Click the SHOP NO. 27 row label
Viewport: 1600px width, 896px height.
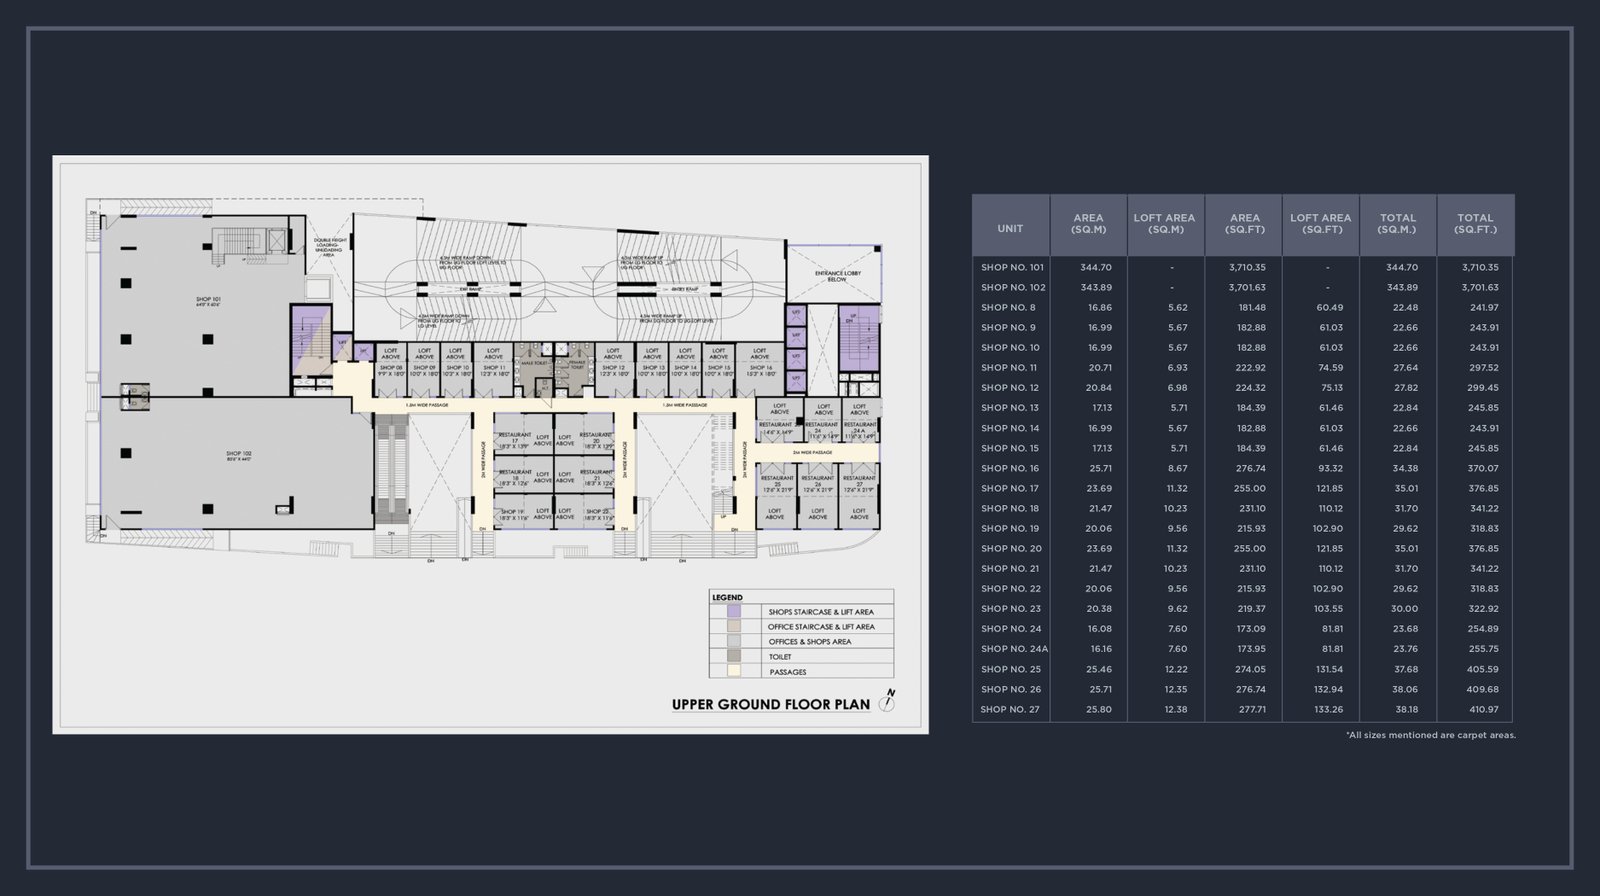click(1010, 709)
